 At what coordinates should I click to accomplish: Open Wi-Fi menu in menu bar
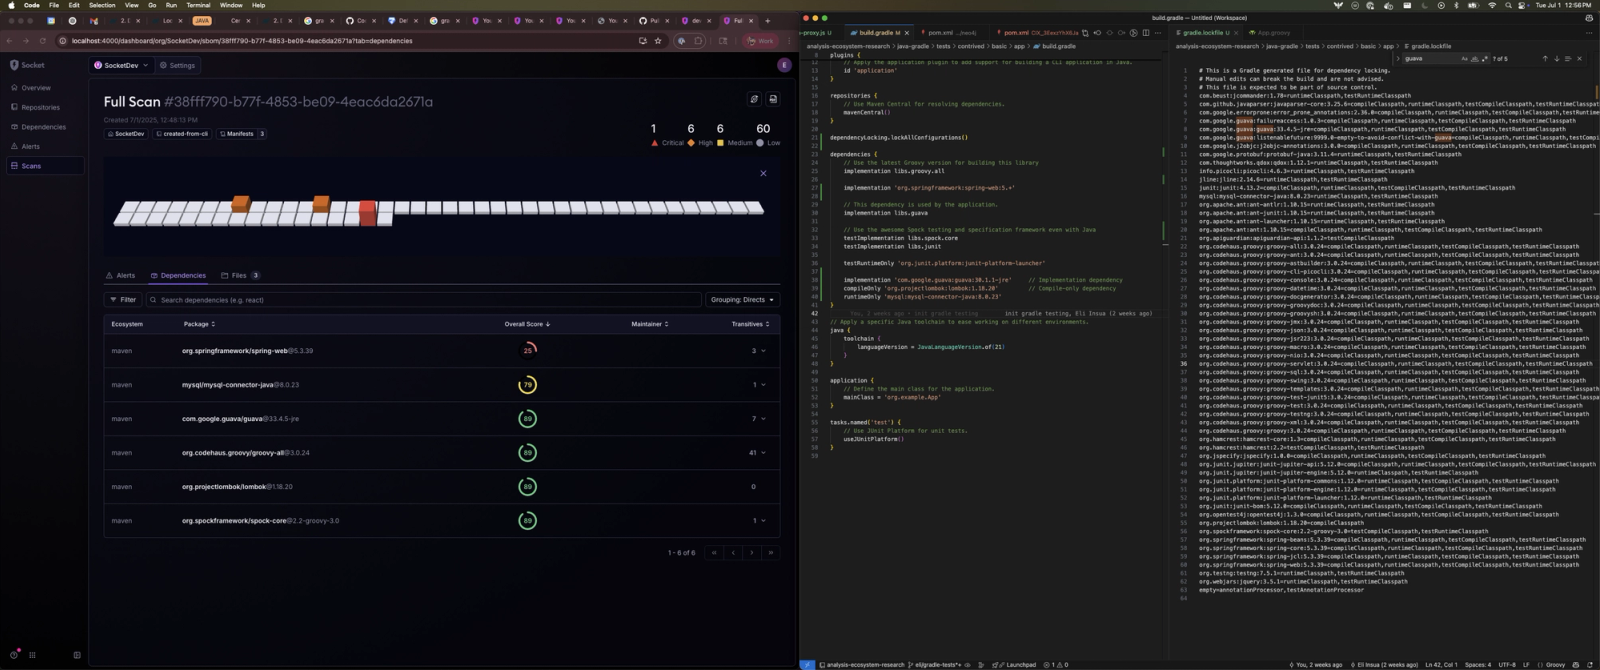[1492, 5]
